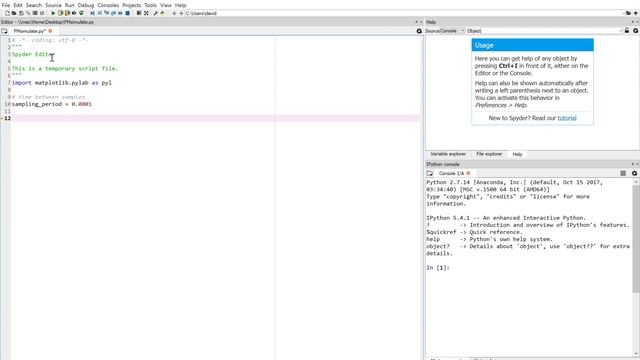This screenshot has height=360, width=640.
Task: Open the Help menu
Action: [x=180, y=5]
